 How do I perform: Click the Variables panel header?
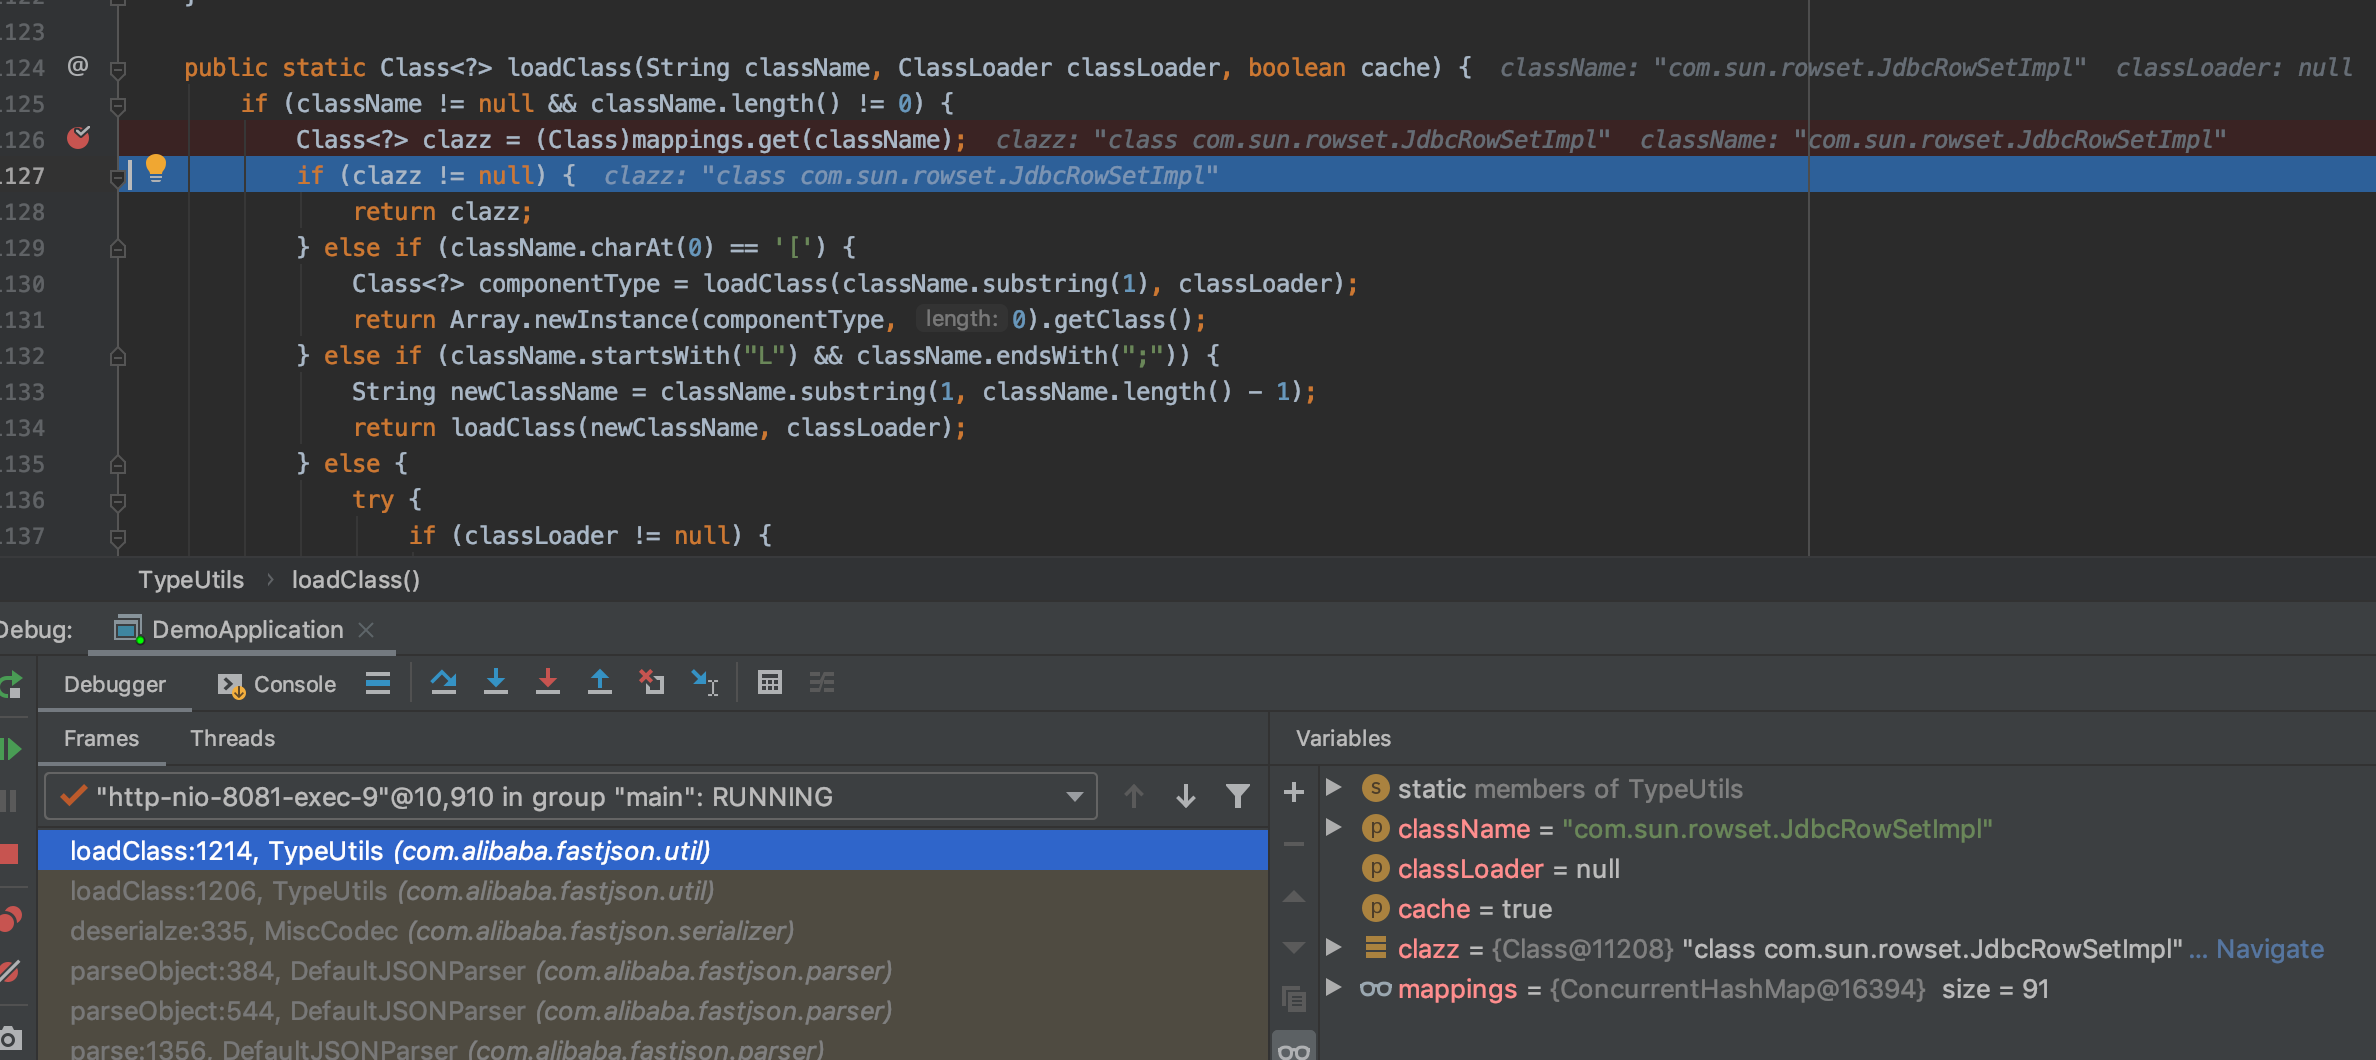[1343, 738]
